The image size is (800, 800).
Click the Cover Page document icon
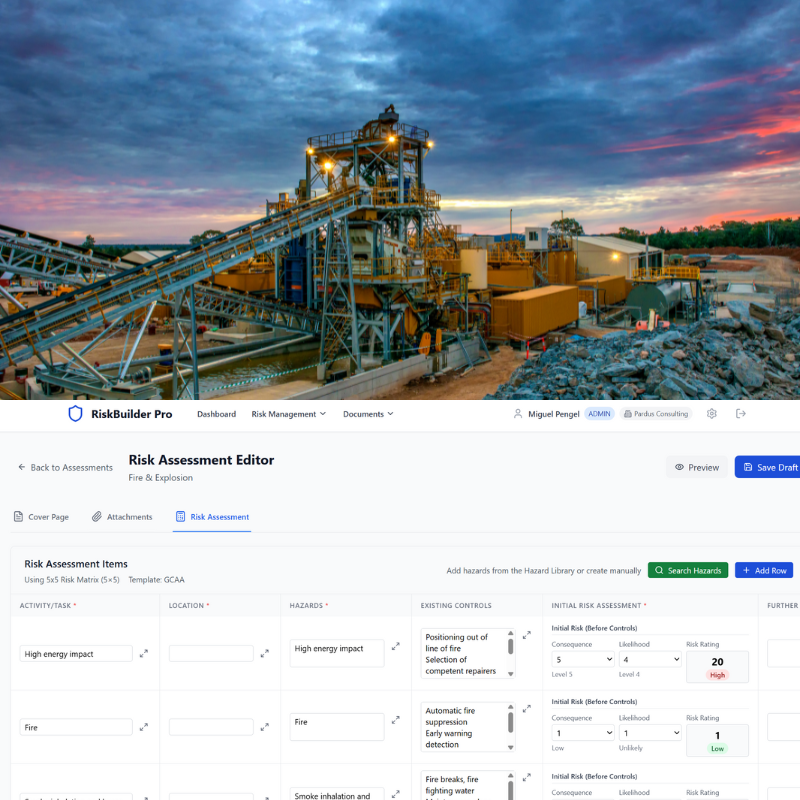[18, 516]
